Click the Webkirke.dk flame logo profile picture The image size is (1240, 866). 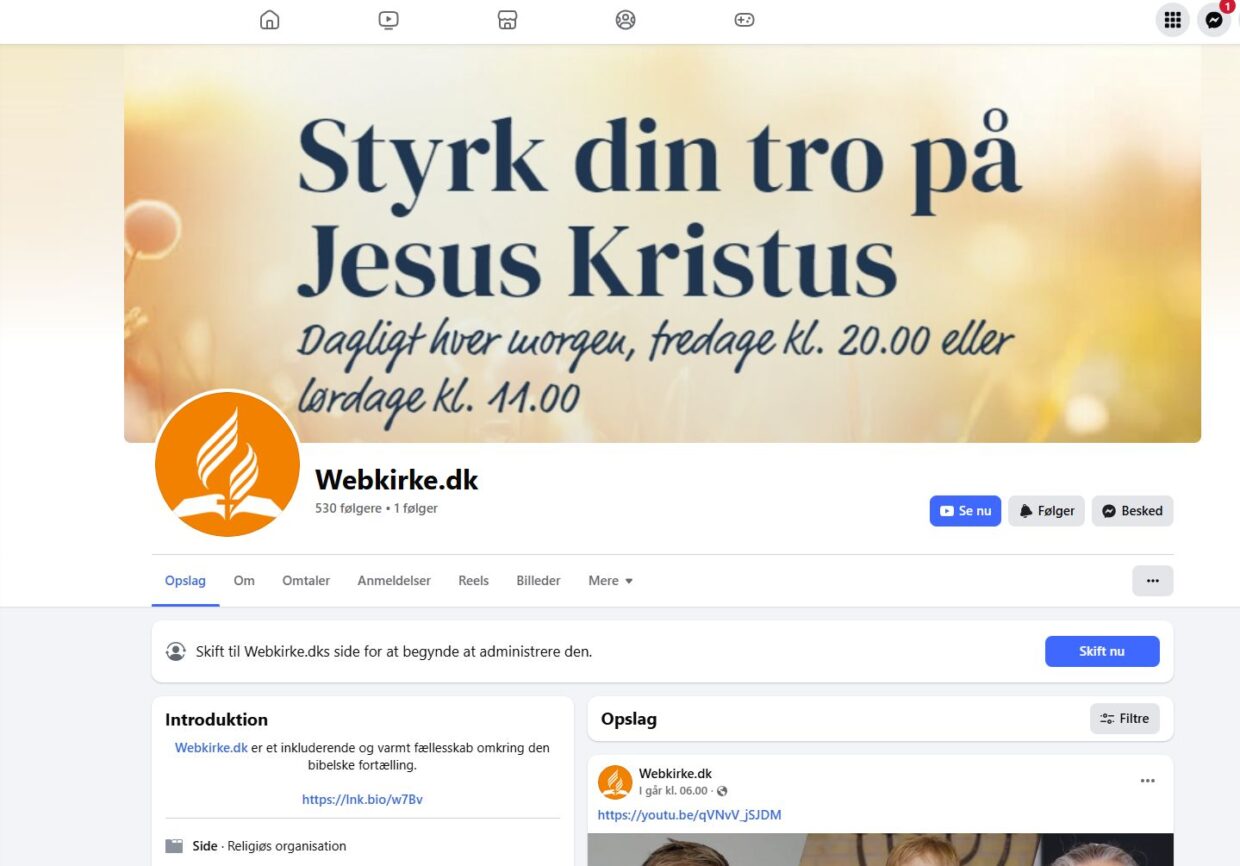point(228,464)
